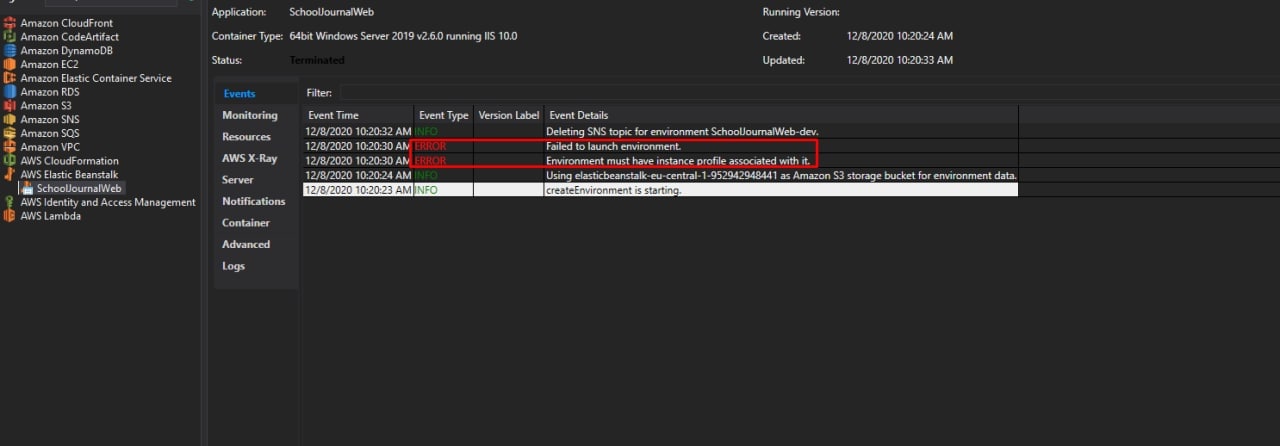The width and height of the screenshot is (1280, 446).
Task: Click the Amazon RDS icon
Action: click(10, 92)
